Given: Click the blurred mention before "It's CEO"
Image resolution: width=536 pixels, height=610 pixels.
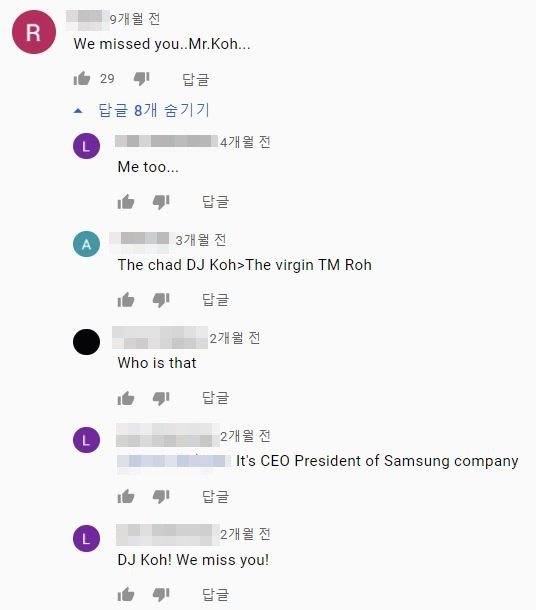Looking at the screenshot, I should (x=174, y=461).
